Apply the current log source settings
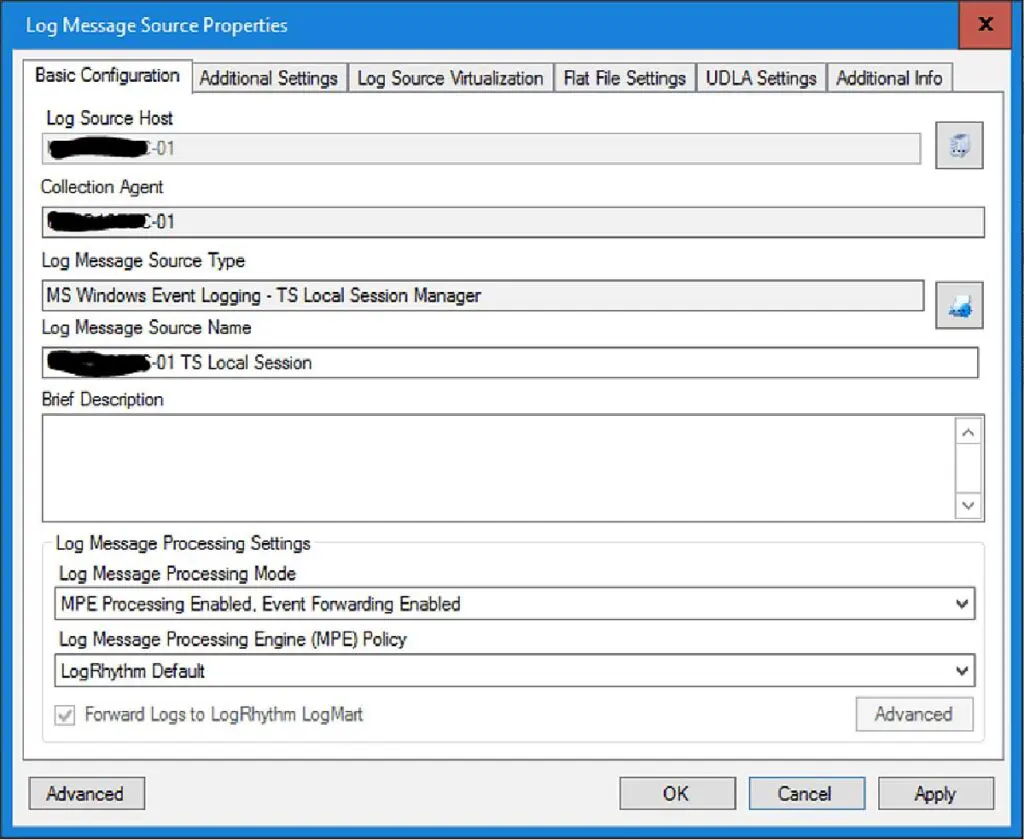 (936, 793)
